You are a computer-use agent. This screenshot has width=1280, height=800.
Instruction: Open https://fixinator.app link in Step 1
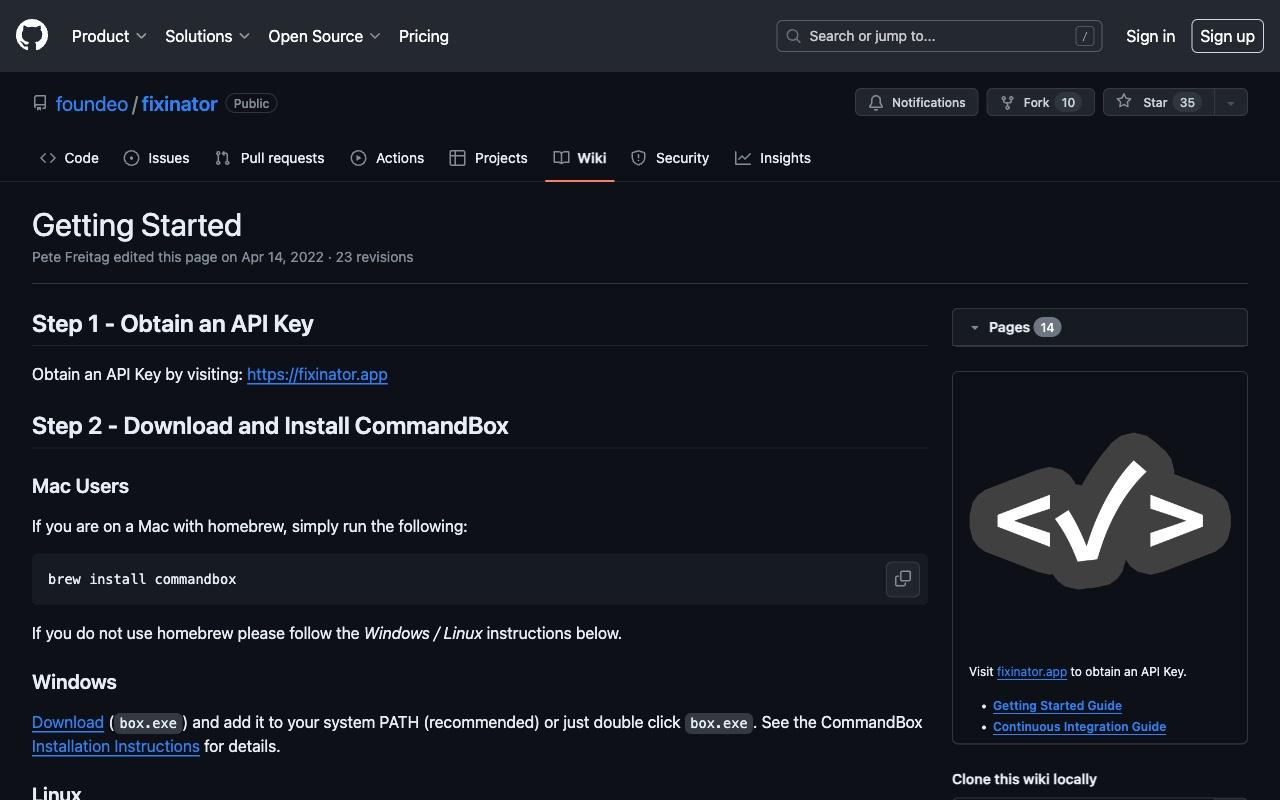tap(317, 374)
